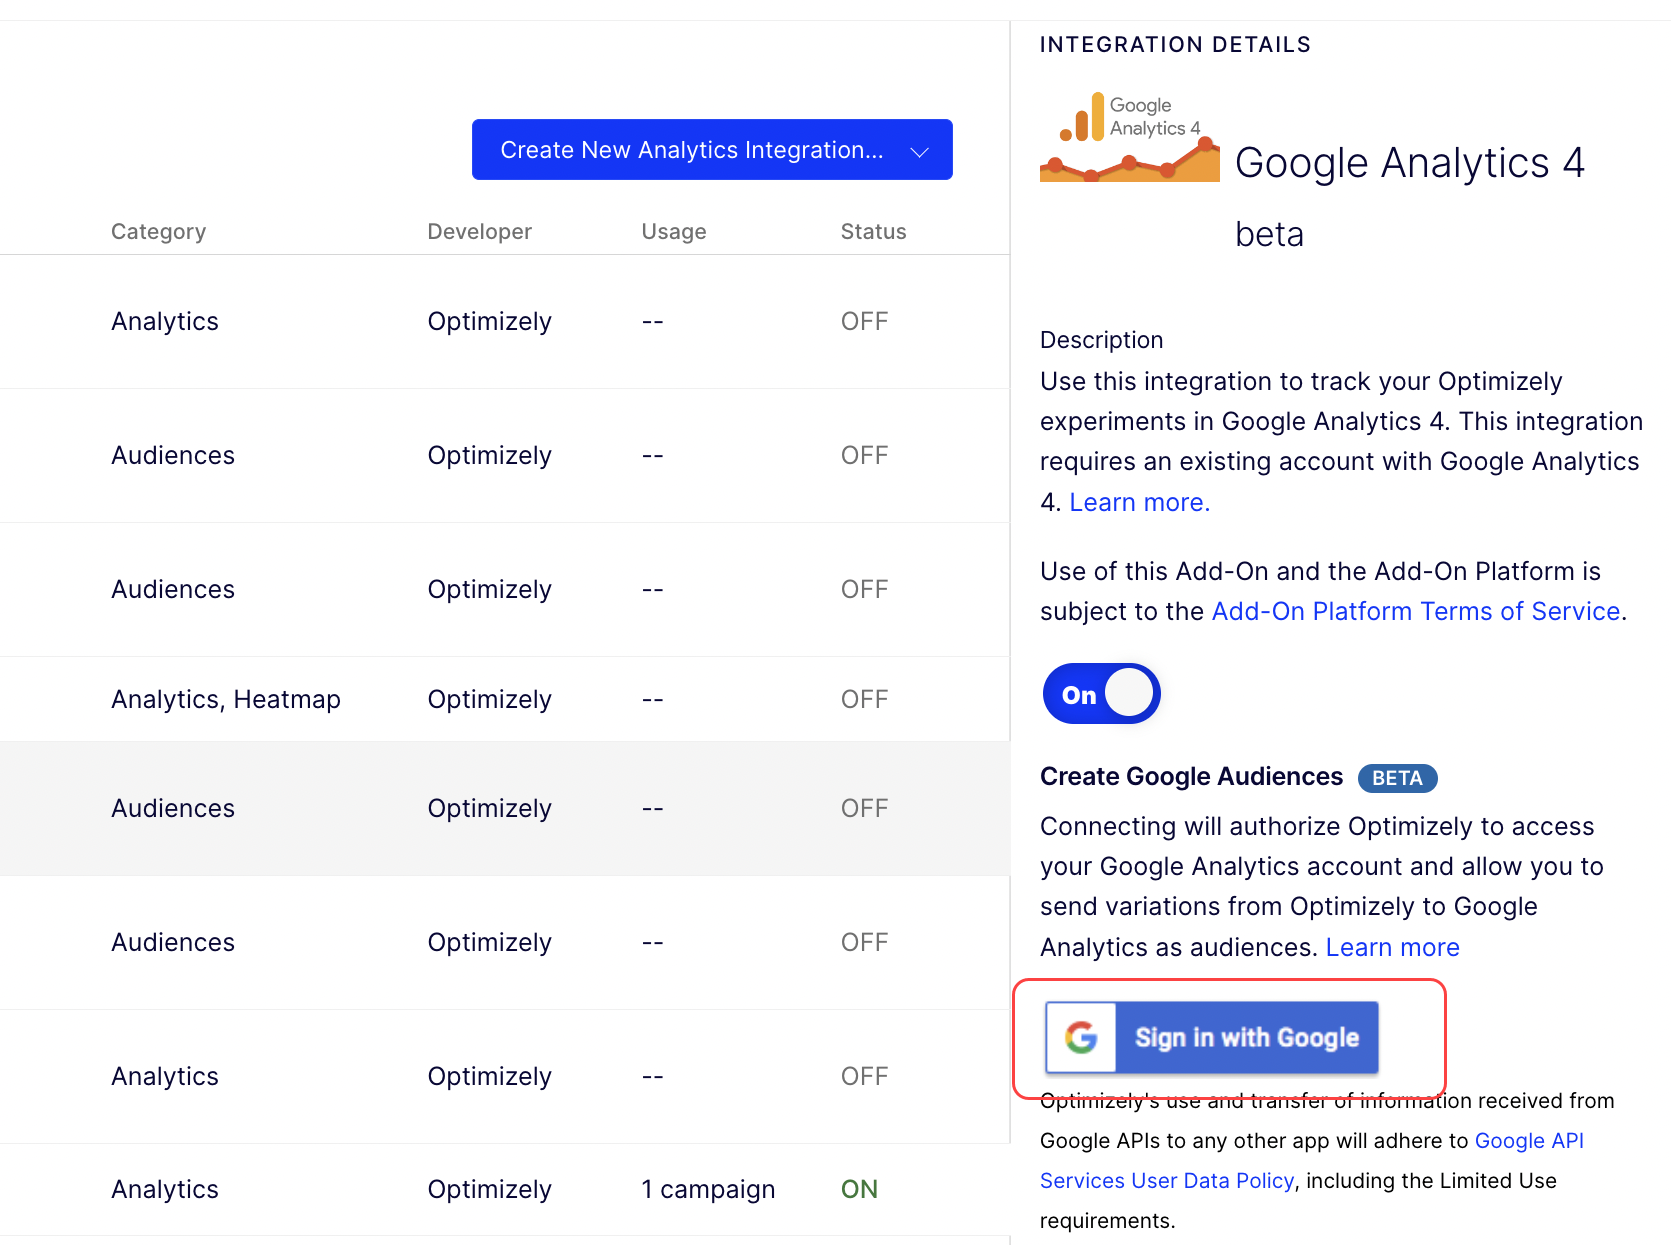
Task: Select the Status column header
Action: 872,231
